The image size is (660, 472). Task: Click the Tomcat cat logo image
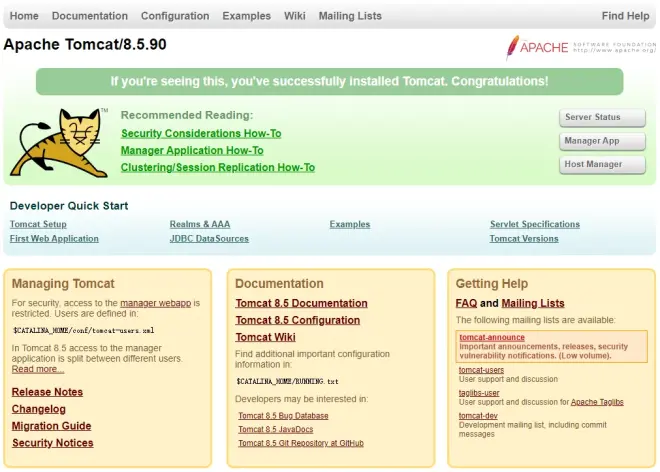pos(59,142)
